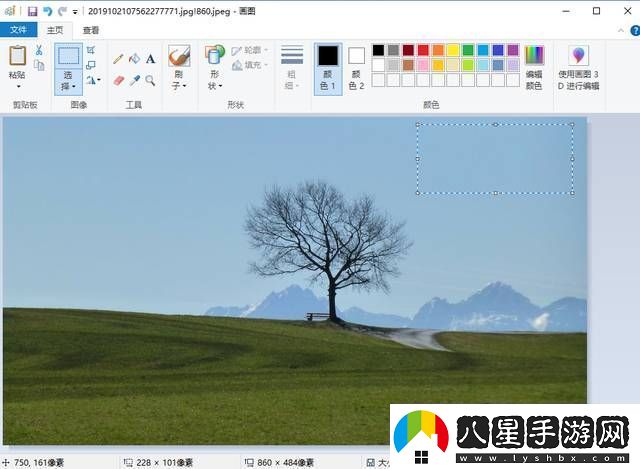Select the Pencil tool

point(118,59)
